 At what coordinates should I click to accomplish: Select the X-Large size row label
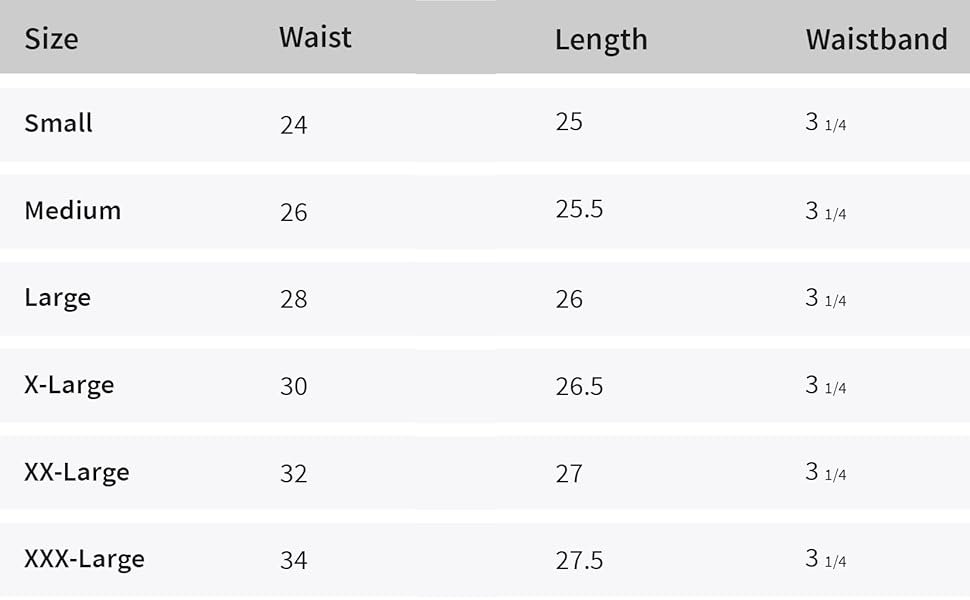(69, 385)
